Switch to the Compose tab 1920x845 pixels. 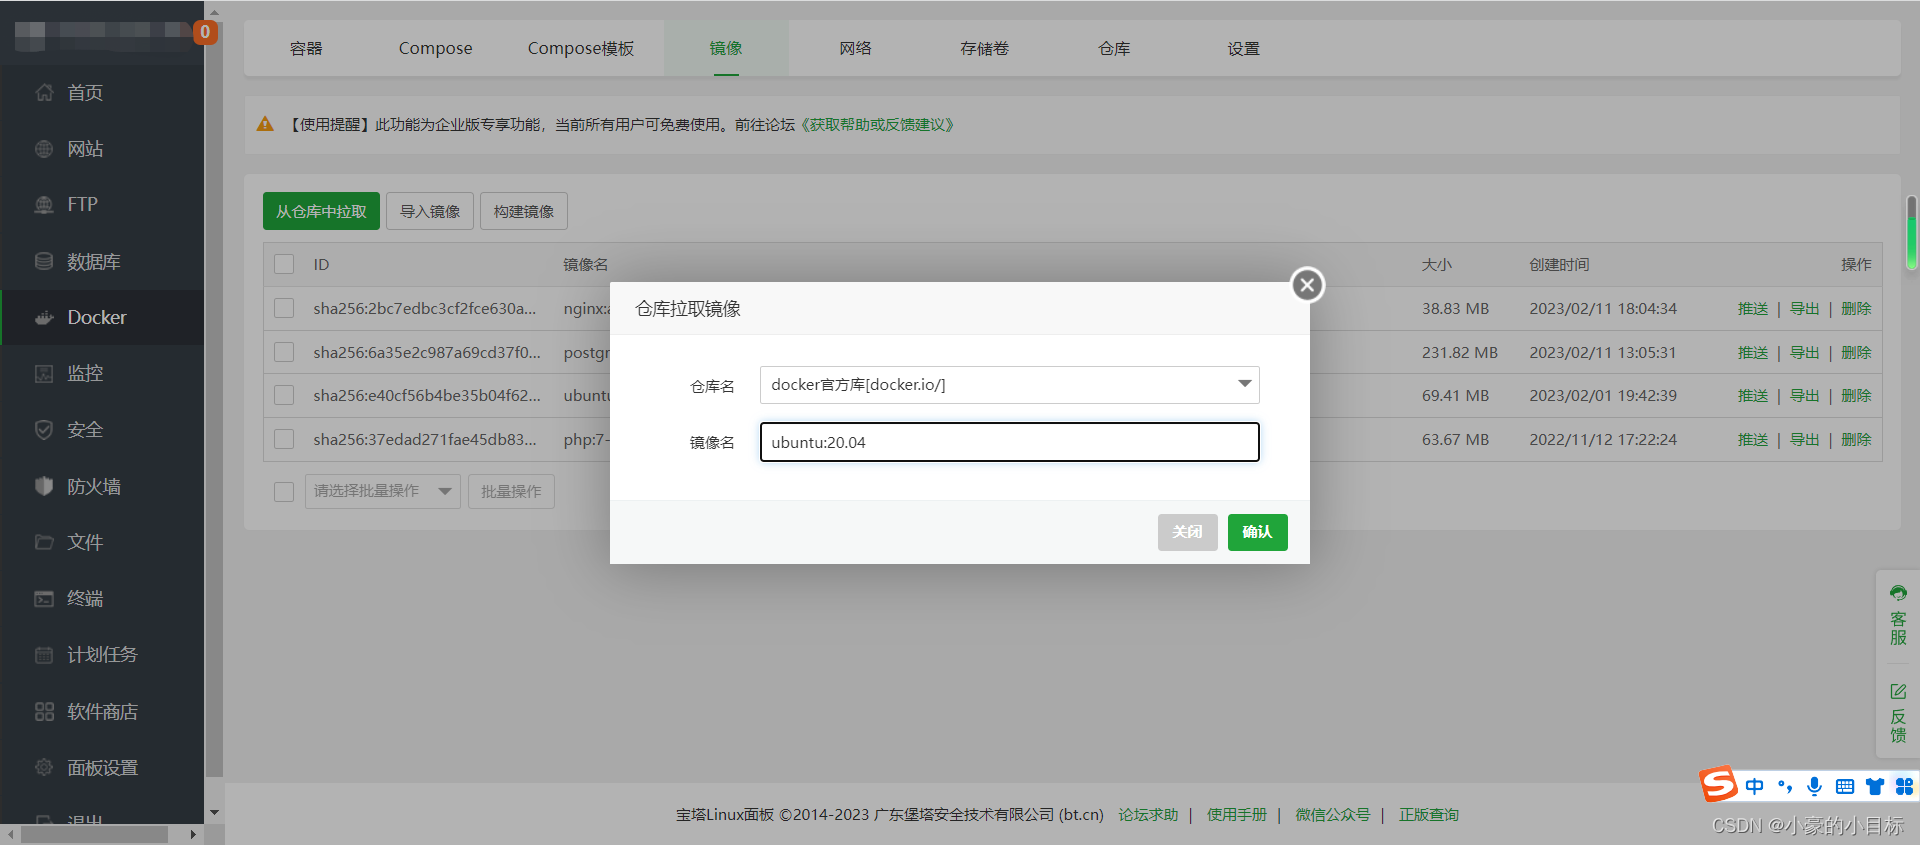pos(435,48)
